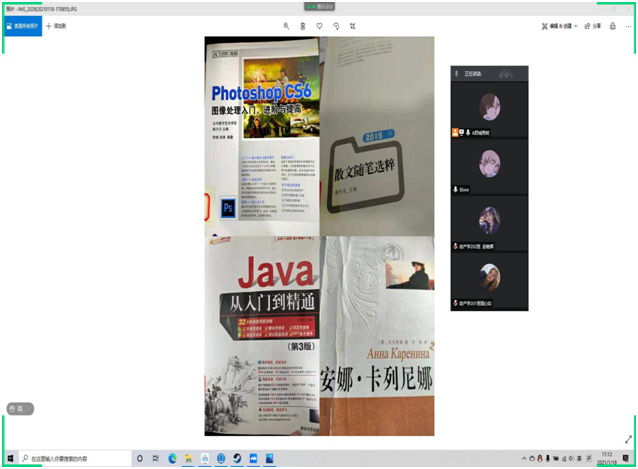Click the 腾讯会议 meeting bar at the top
Screen dimensions: 638x469
coord(319,6)
